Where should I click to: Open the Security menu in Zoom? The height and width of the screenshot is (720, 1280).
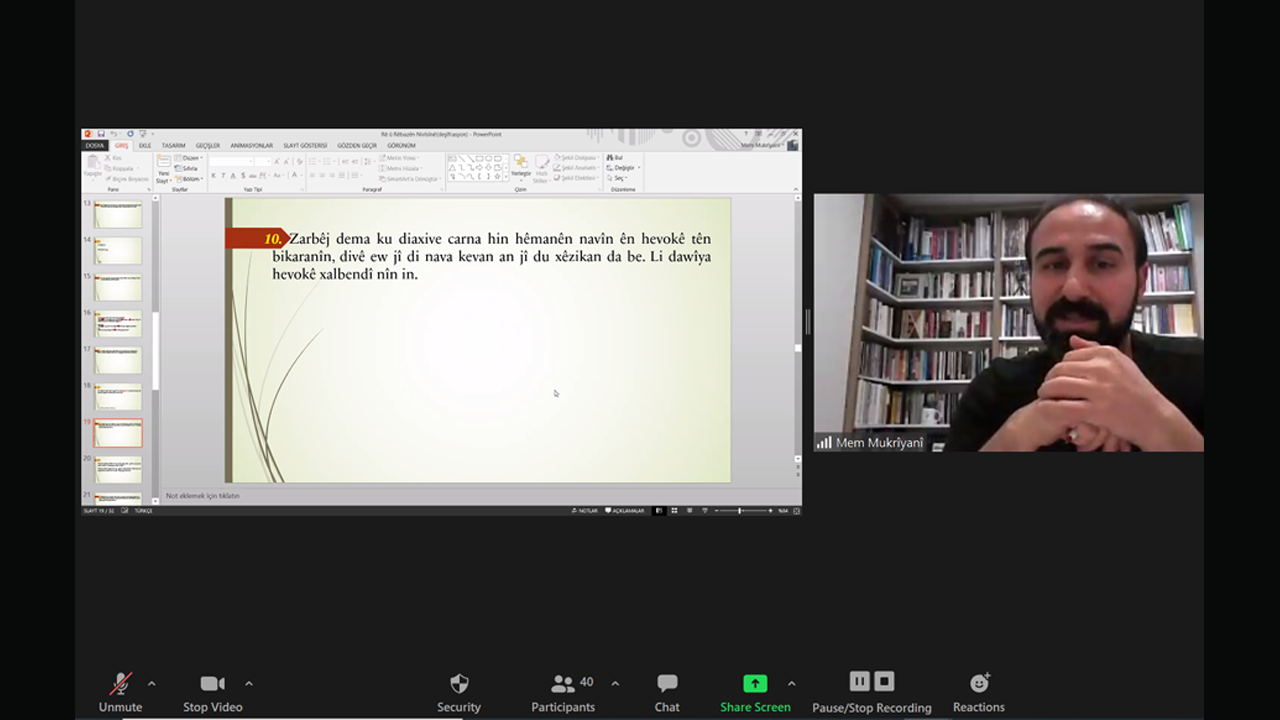tap(459, 691)
